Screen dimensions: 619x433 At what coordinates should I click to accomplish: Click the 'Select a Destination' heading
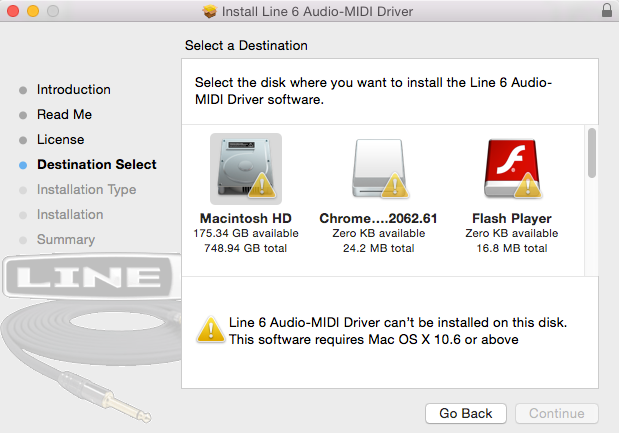246,45
